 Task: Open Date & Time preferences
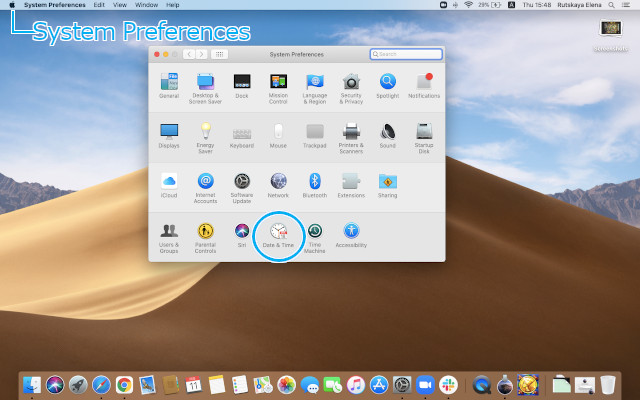click(x=278, y=235)
